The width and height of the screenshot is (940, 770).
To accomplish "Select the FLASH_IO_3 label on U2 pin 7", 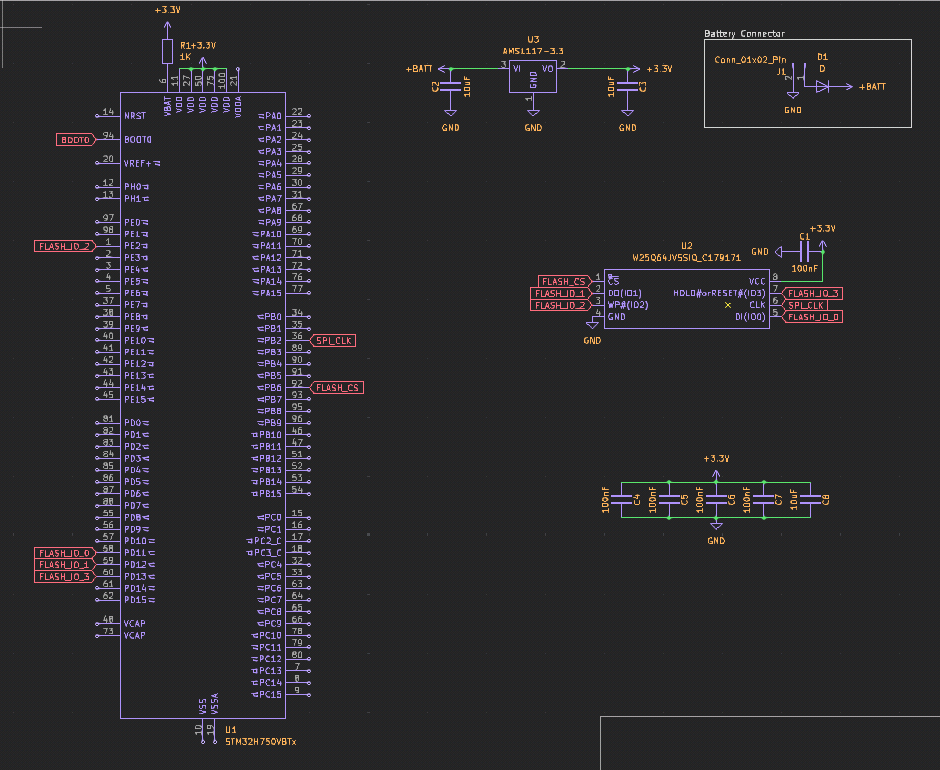I will pos(813,293).
